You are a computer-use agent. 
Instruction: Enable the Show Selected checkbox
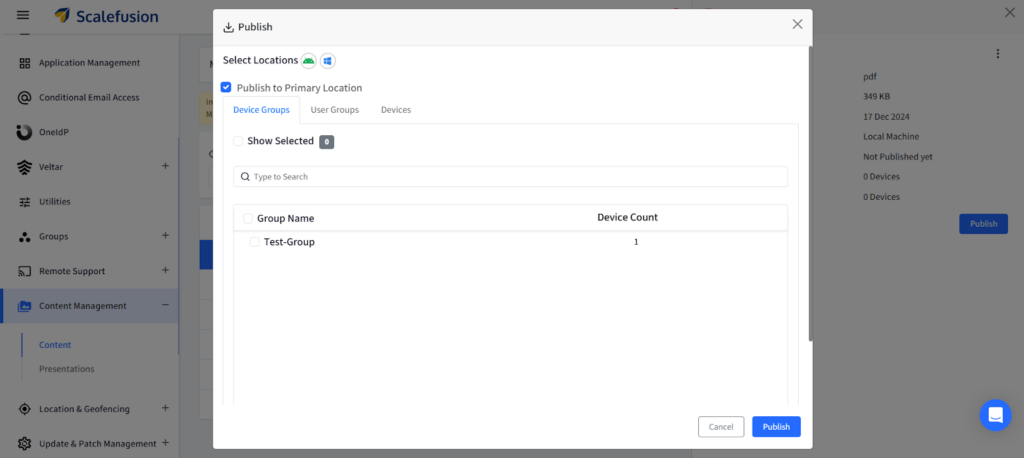[238, 141]
